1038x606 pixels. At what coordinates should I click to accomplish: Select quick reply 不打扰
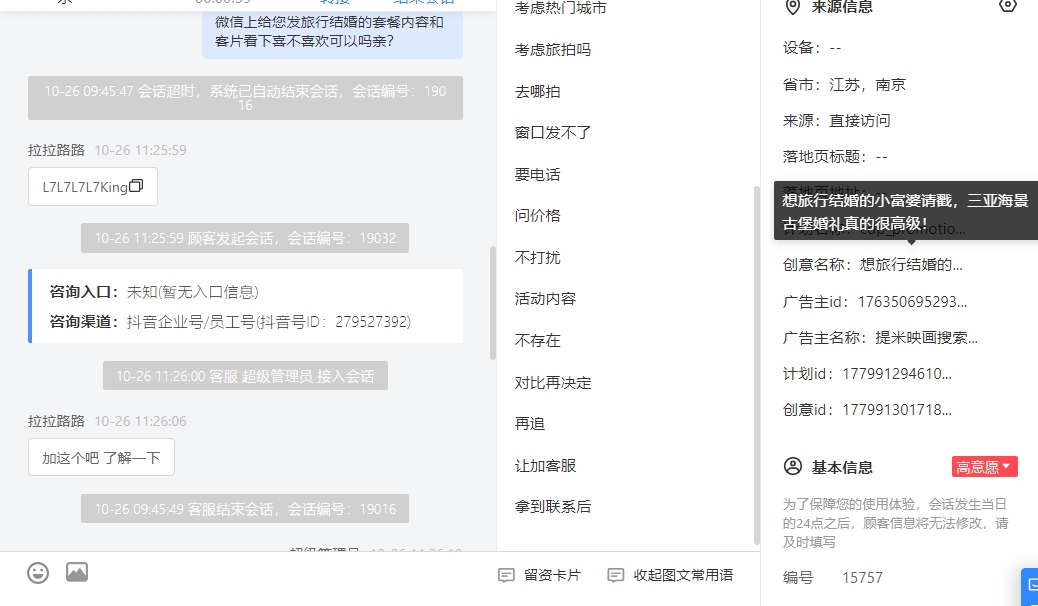pyautogui.click(x=538, y=257)
